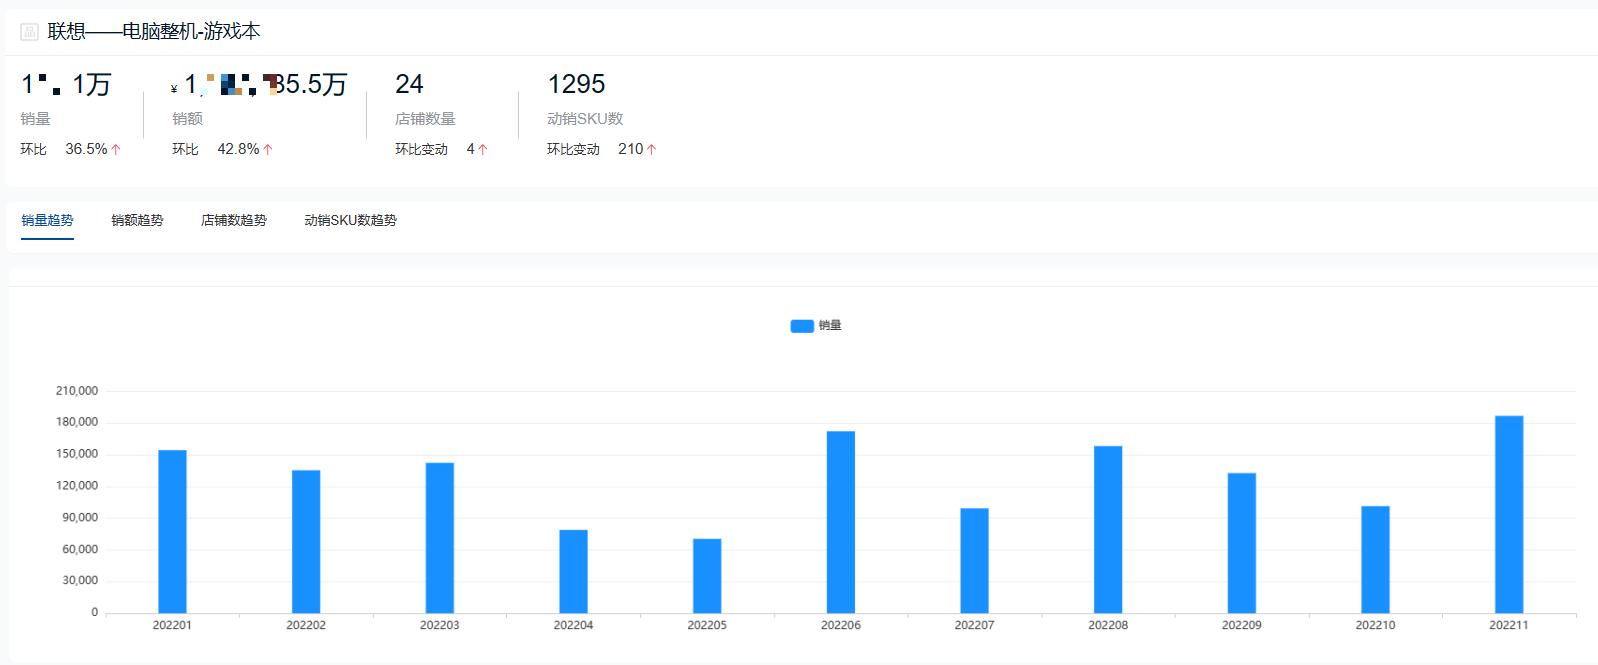Click the 210,000 y-axis label

tap(77, 391)
